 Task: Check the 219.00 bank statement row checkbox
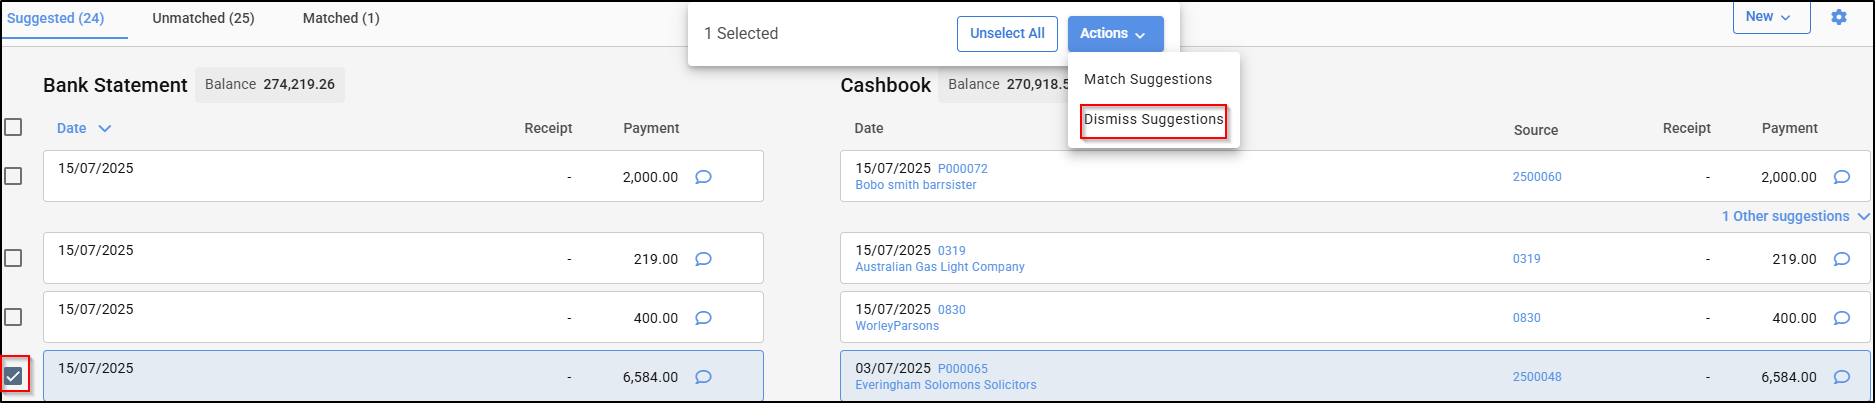click(x=13, y=258)
